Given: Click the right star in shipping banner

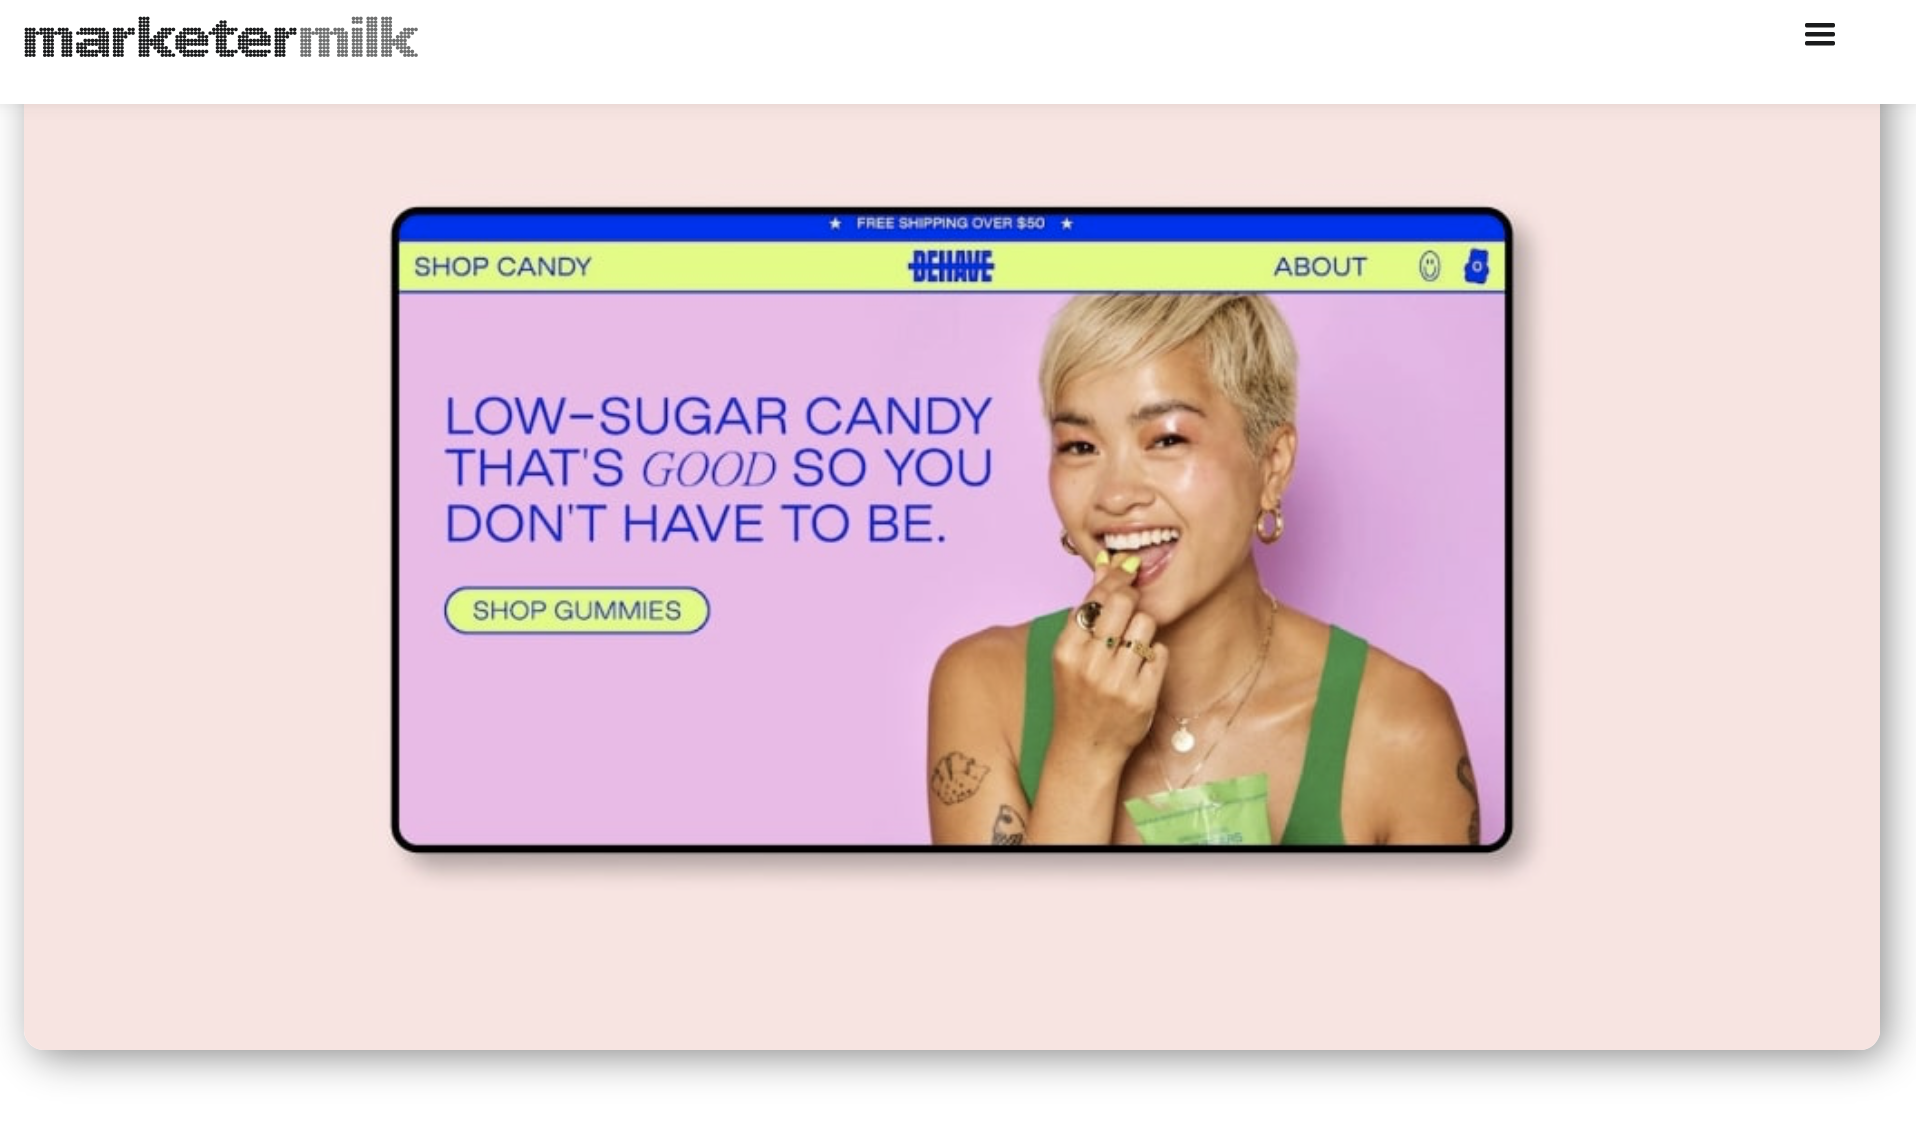Looking at the screenshot, I should point(1067,223).
